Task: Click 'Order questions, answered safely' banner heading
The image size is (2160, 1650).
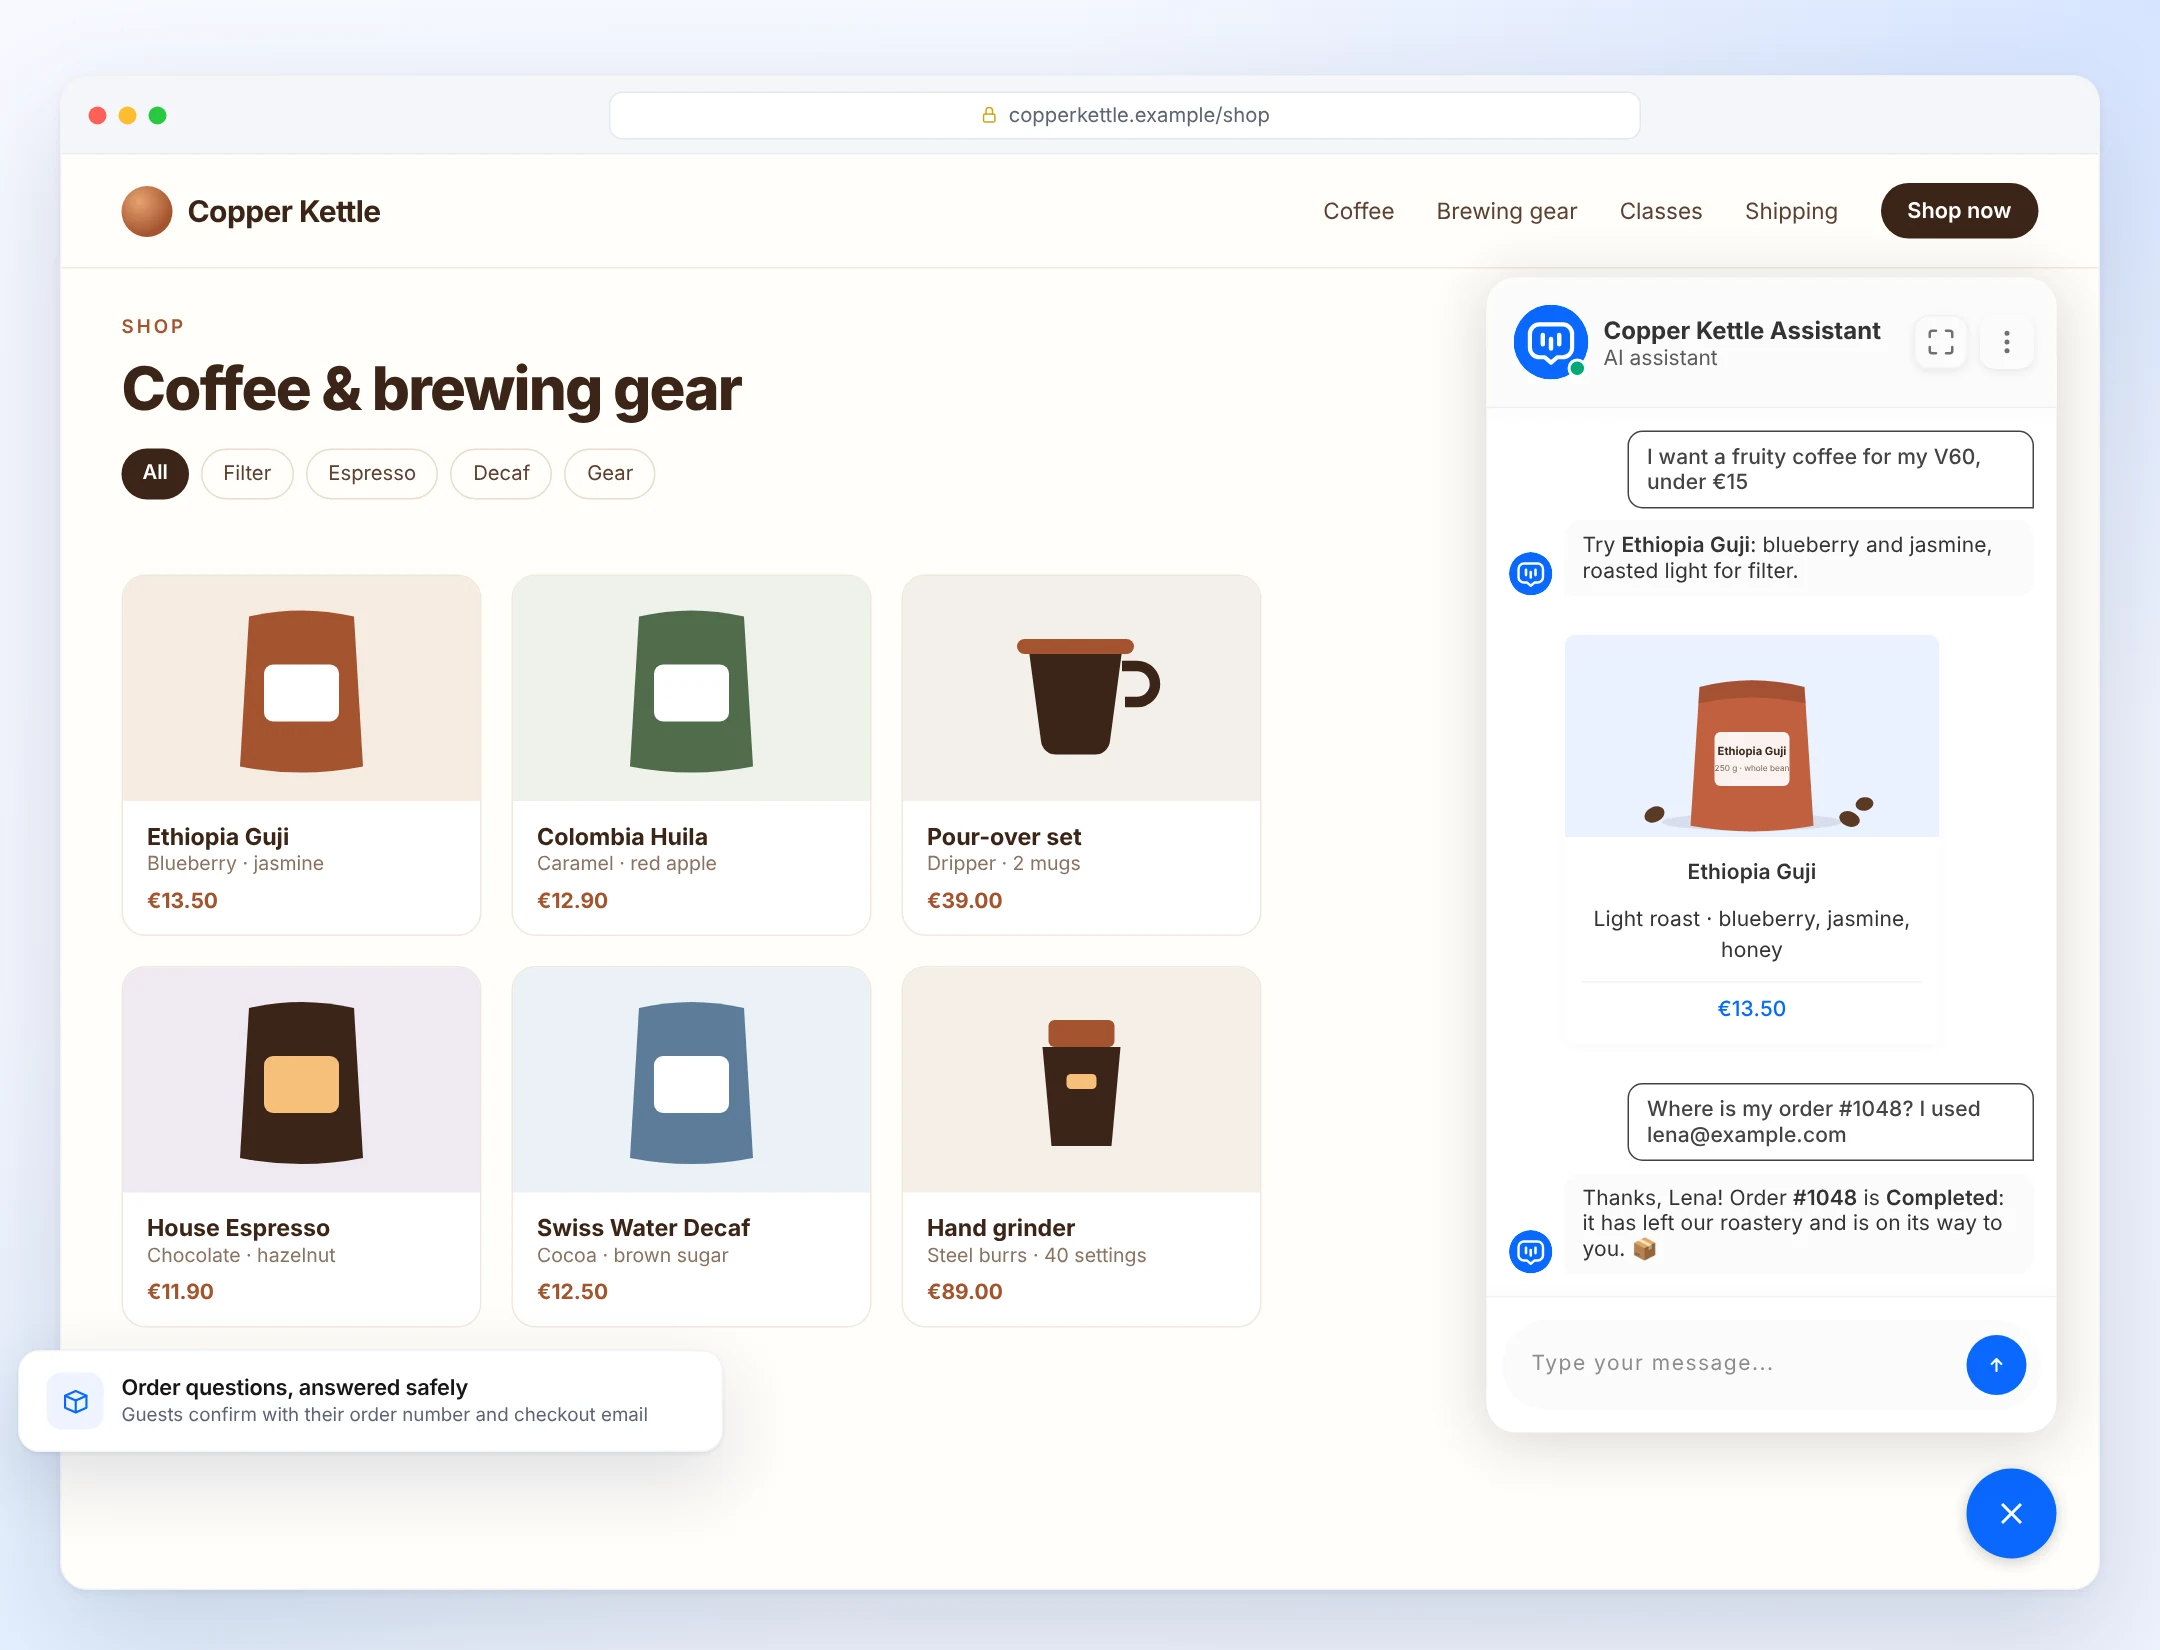Action: tap(294, 1387)
